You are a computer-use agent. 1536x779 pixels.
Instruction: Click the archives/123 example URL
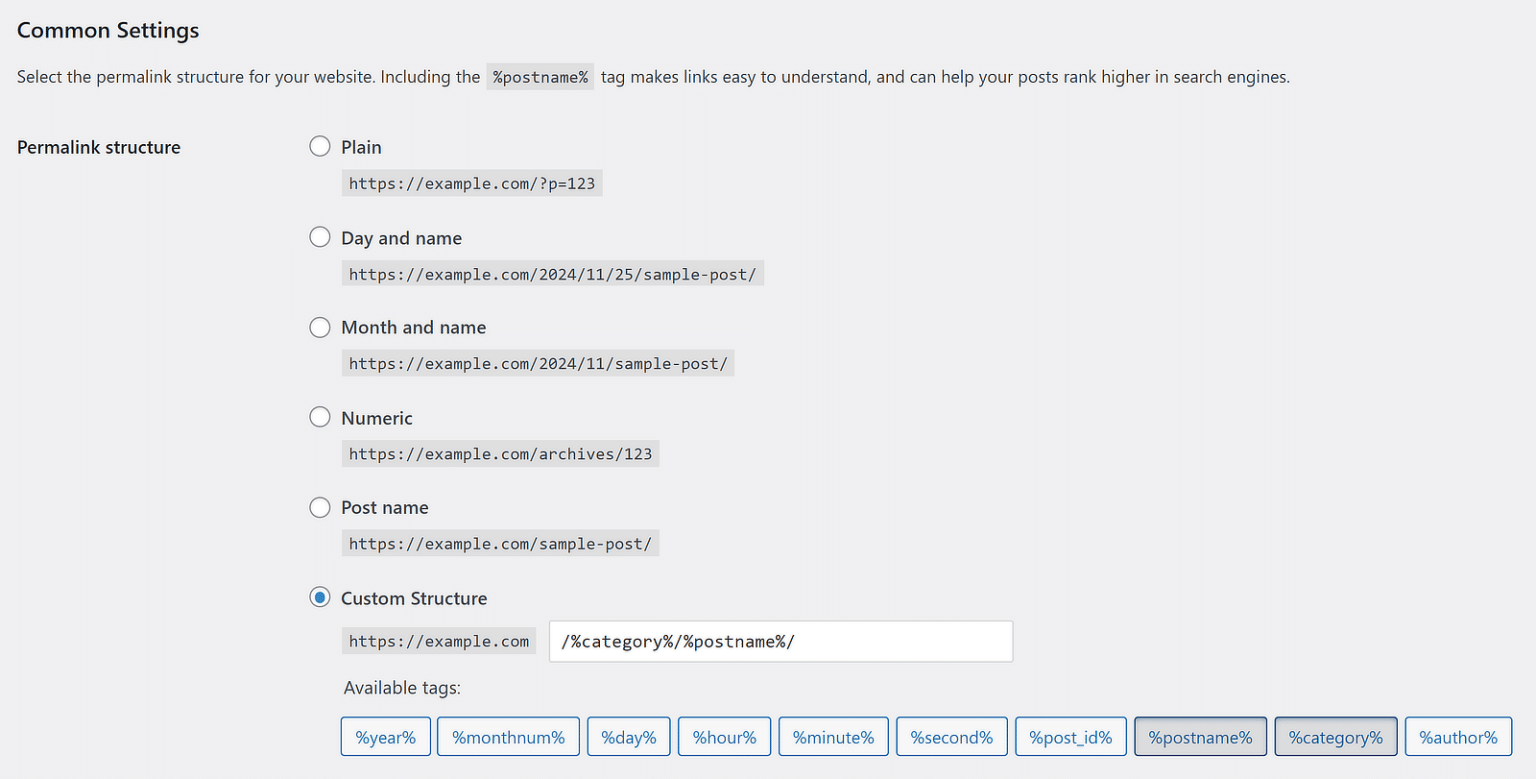click(500, 454)
